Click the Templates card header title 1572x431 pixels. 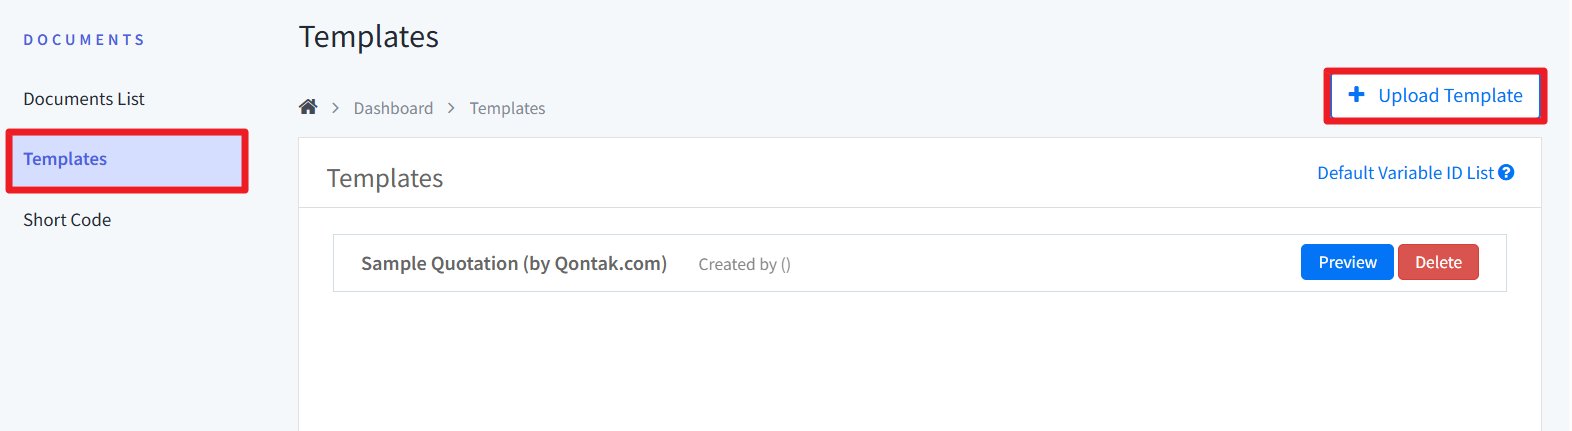point(385,179)
